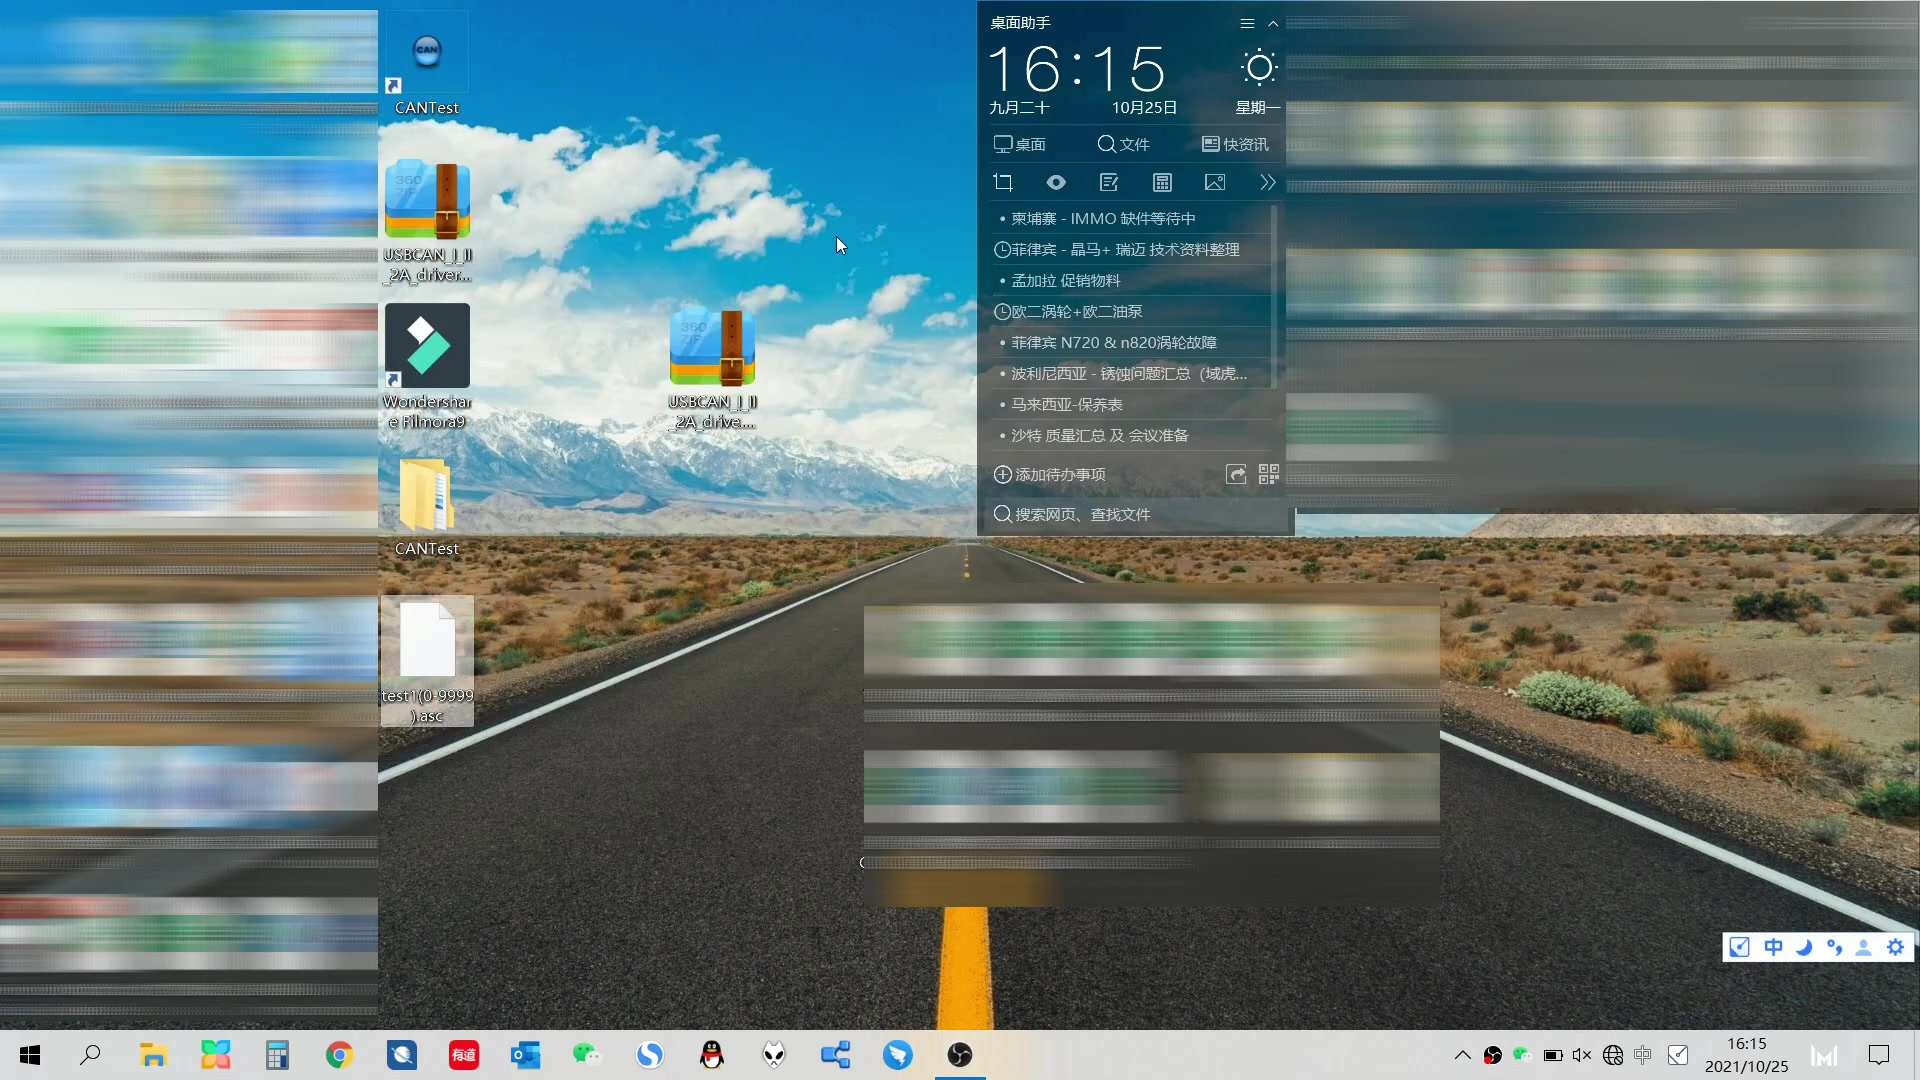Viewport: 1920px width, 1080px height.
Task: Switch to the 快资讯 tab
Action: click(x=1235, y=144)
